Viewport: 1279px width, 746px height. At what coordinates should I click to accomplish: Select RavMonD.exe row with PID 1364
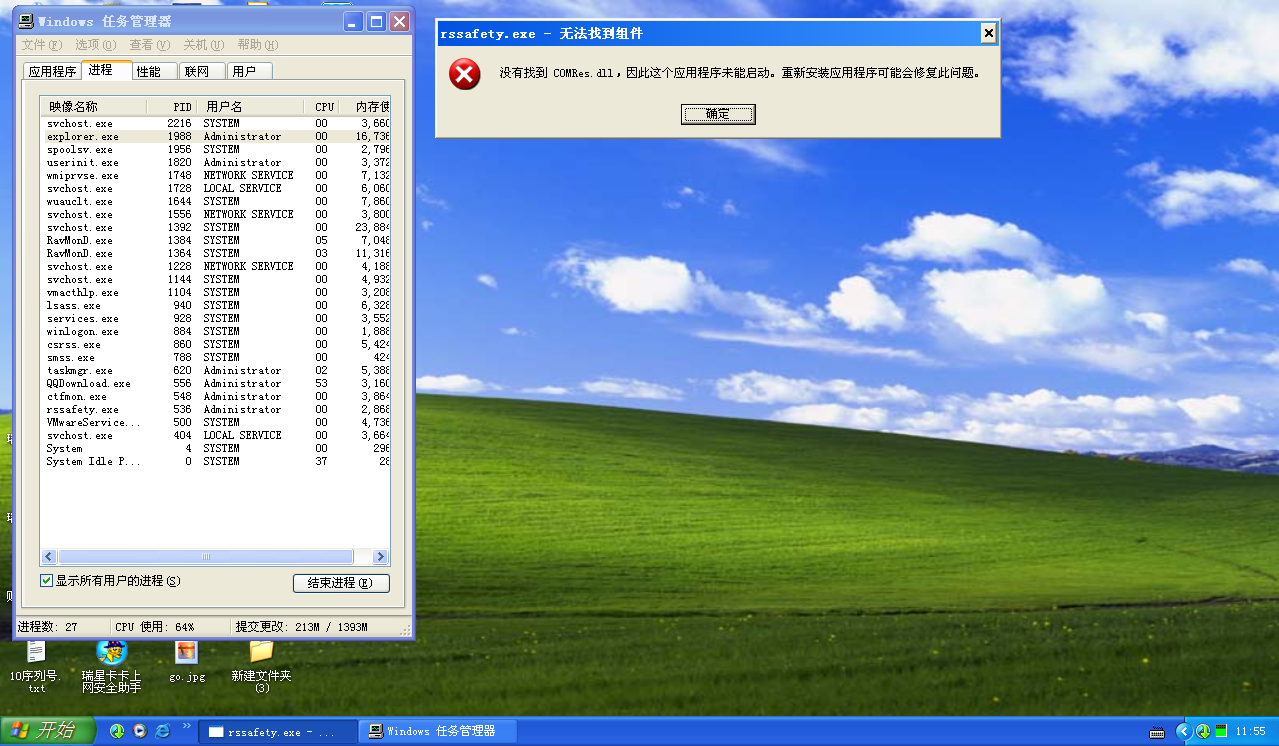tap(216, 253)
